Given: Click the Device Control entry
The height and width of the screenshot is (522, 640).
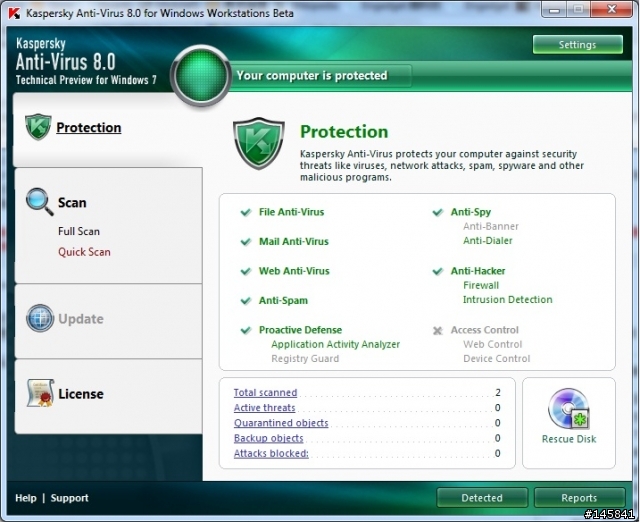Looking at the screenshot, I should pyautogui.click(x=496, y=359).
